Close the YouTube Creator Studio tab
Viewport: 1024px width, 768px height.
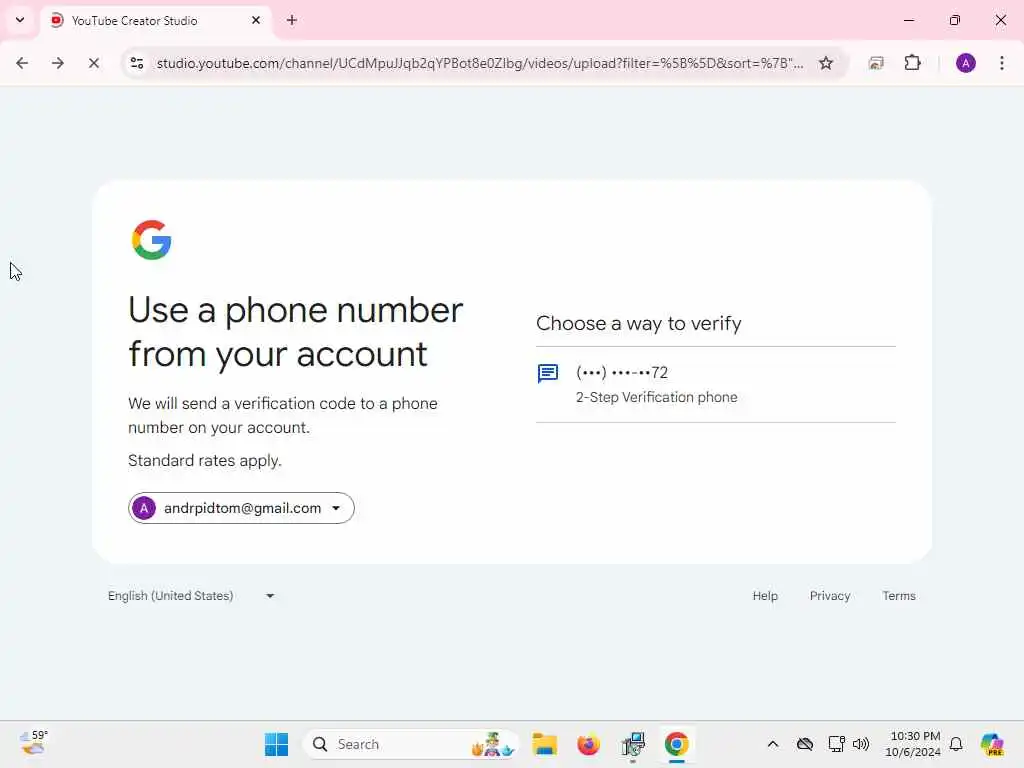[255, 20]
